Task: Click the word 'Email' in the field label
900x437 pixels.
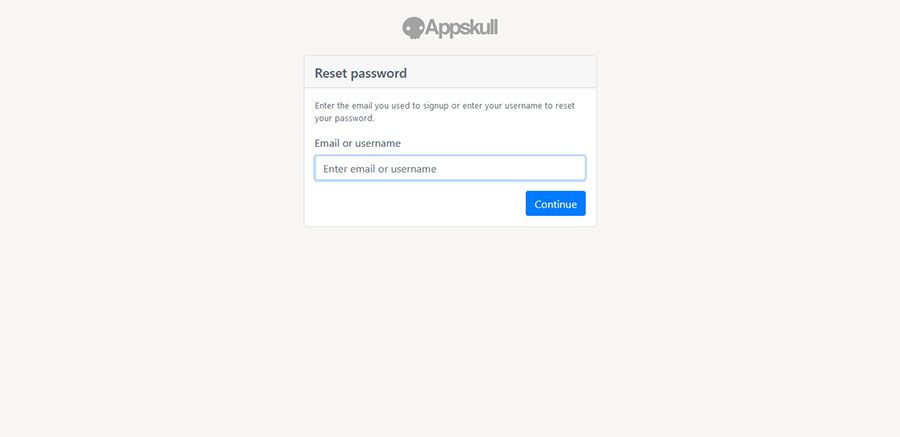Action: click(328, 143)
